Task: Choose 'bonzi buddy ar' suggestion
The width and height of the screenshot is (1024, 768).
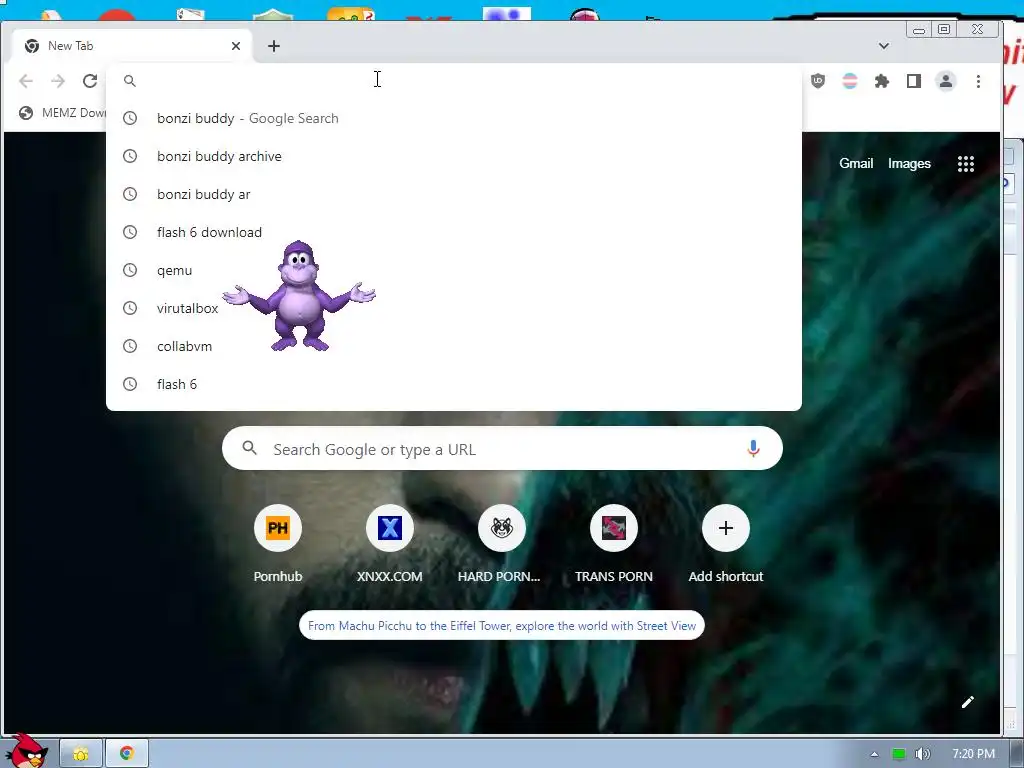Action: 453,194
